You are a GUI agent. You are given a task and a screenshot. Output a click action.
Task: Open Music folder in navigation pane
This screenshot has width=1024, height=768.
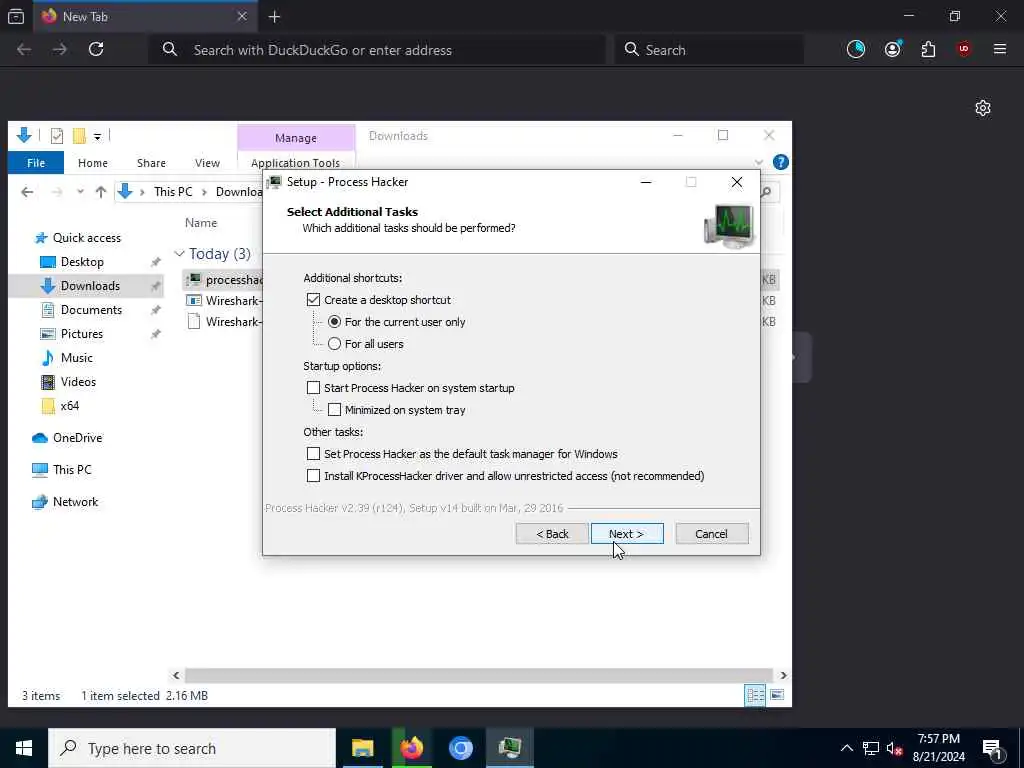[x=76, y=358]
